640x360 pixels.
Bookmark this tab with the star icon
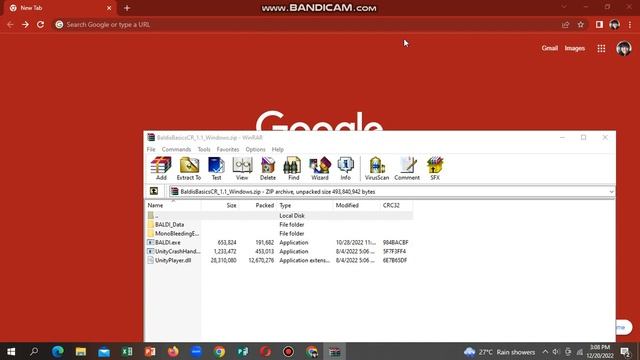pyautogui.click(x=580, y=24)
